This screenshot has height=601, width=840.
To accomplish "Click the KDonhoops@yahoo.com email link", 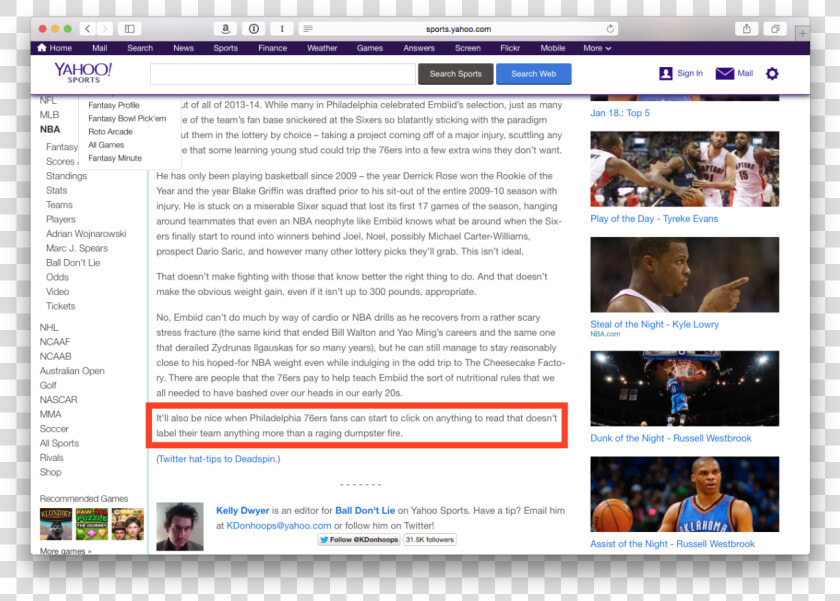I will [x=279, y=525].
